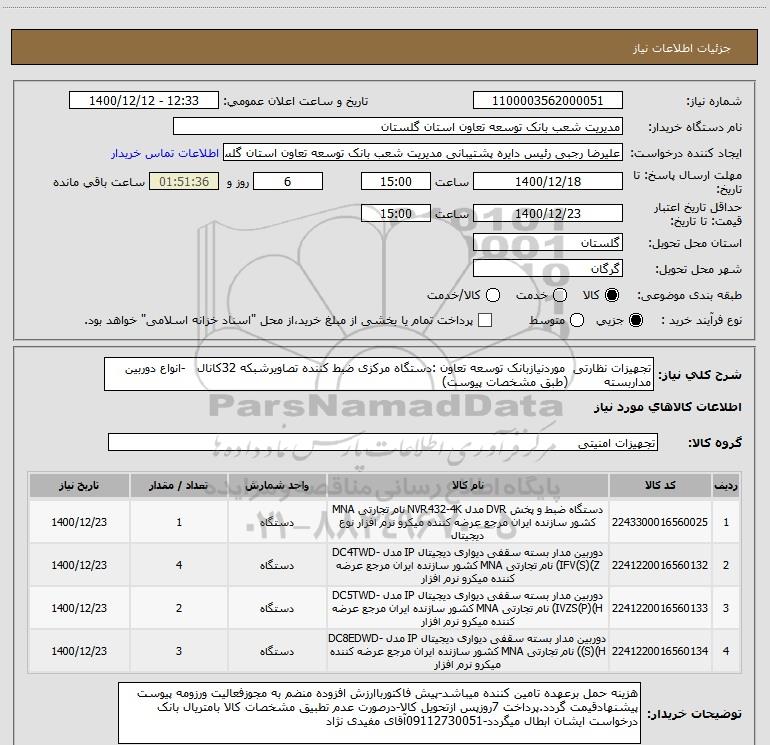Click the need number field 1100003562000051
This screenshot has width=770, height=745.
[x=548, y=101]
